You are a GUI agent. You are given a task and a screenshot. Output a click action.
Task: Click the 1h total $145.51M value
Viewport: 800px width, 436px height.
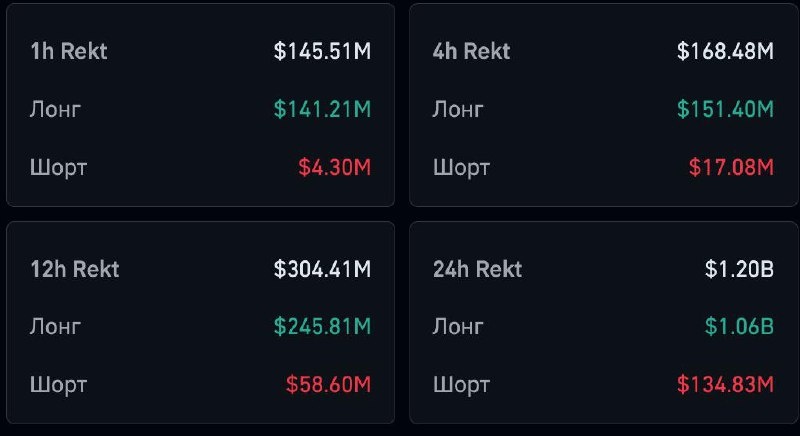pos(322,51)
